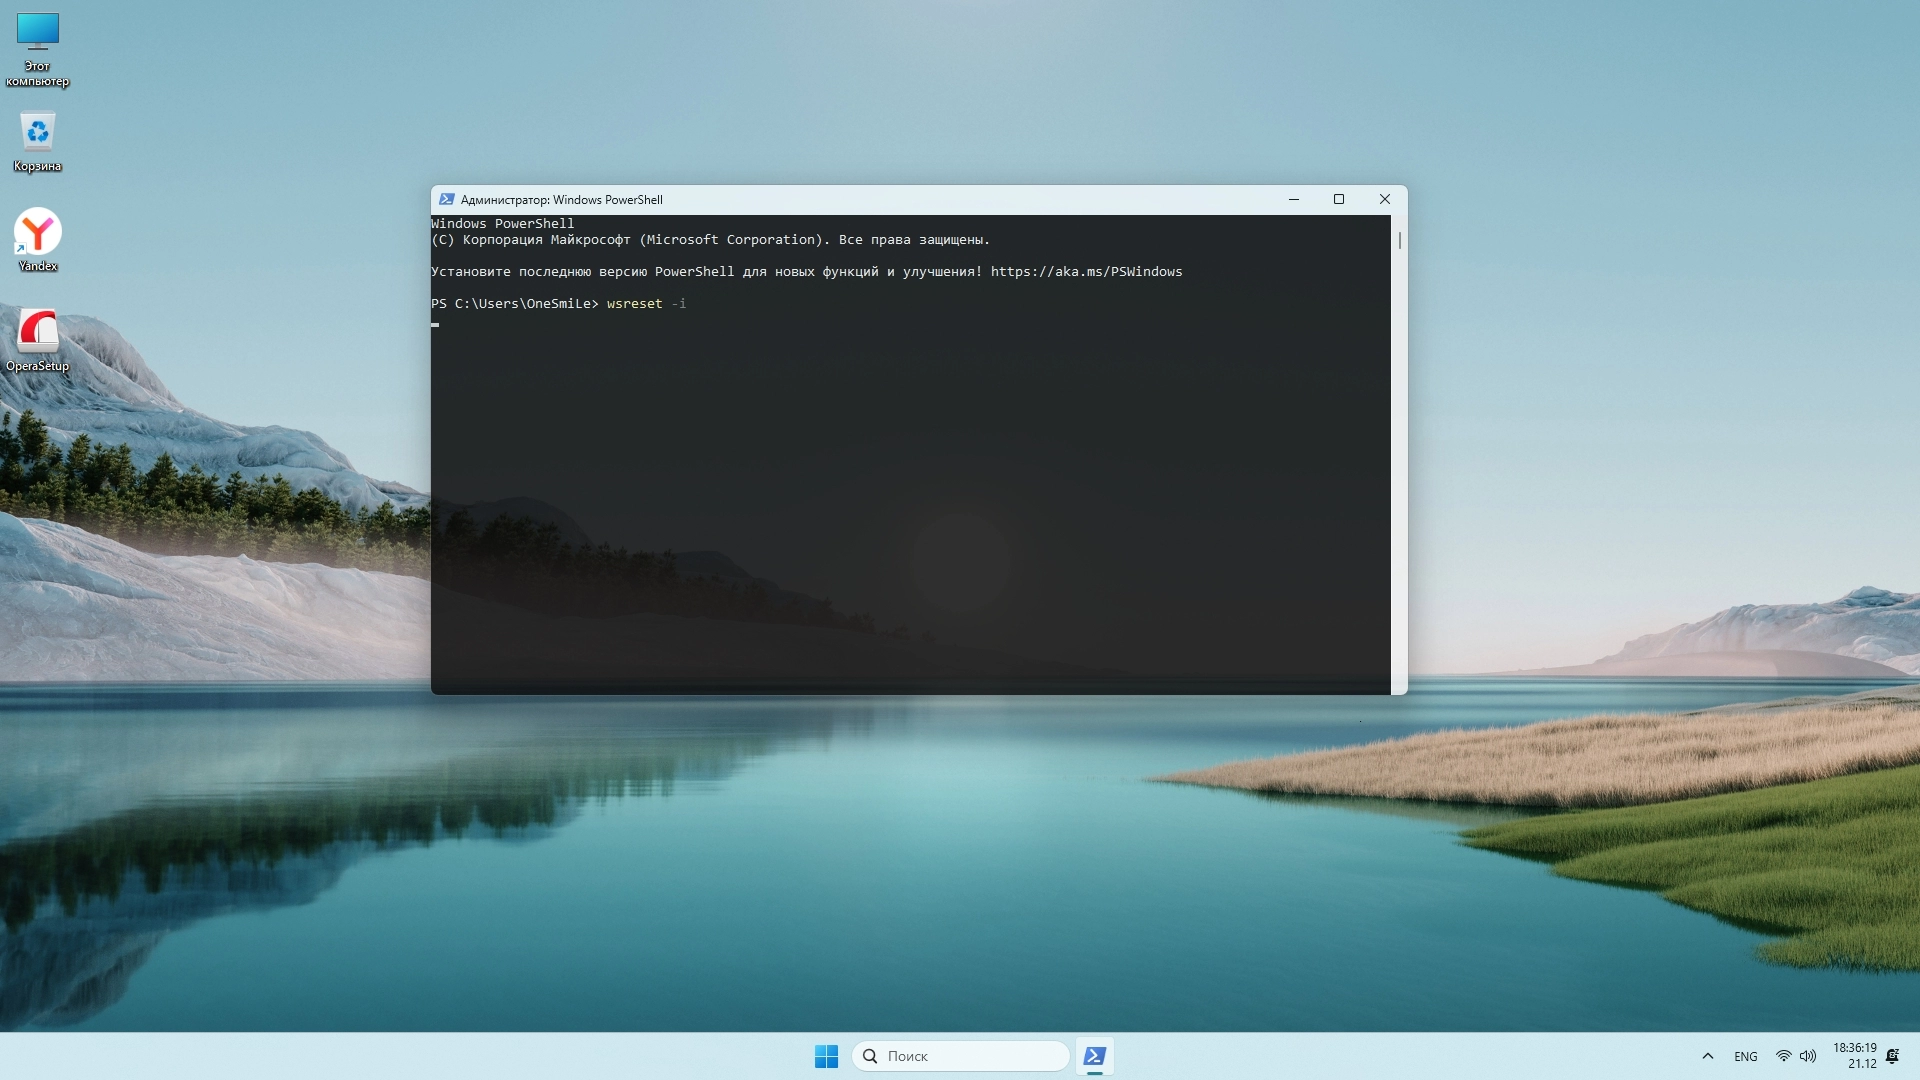Viewport: 1920px width, 1080px height.
Task: Open the notifications bell icon
Action: click(x=1892, y=1056)
